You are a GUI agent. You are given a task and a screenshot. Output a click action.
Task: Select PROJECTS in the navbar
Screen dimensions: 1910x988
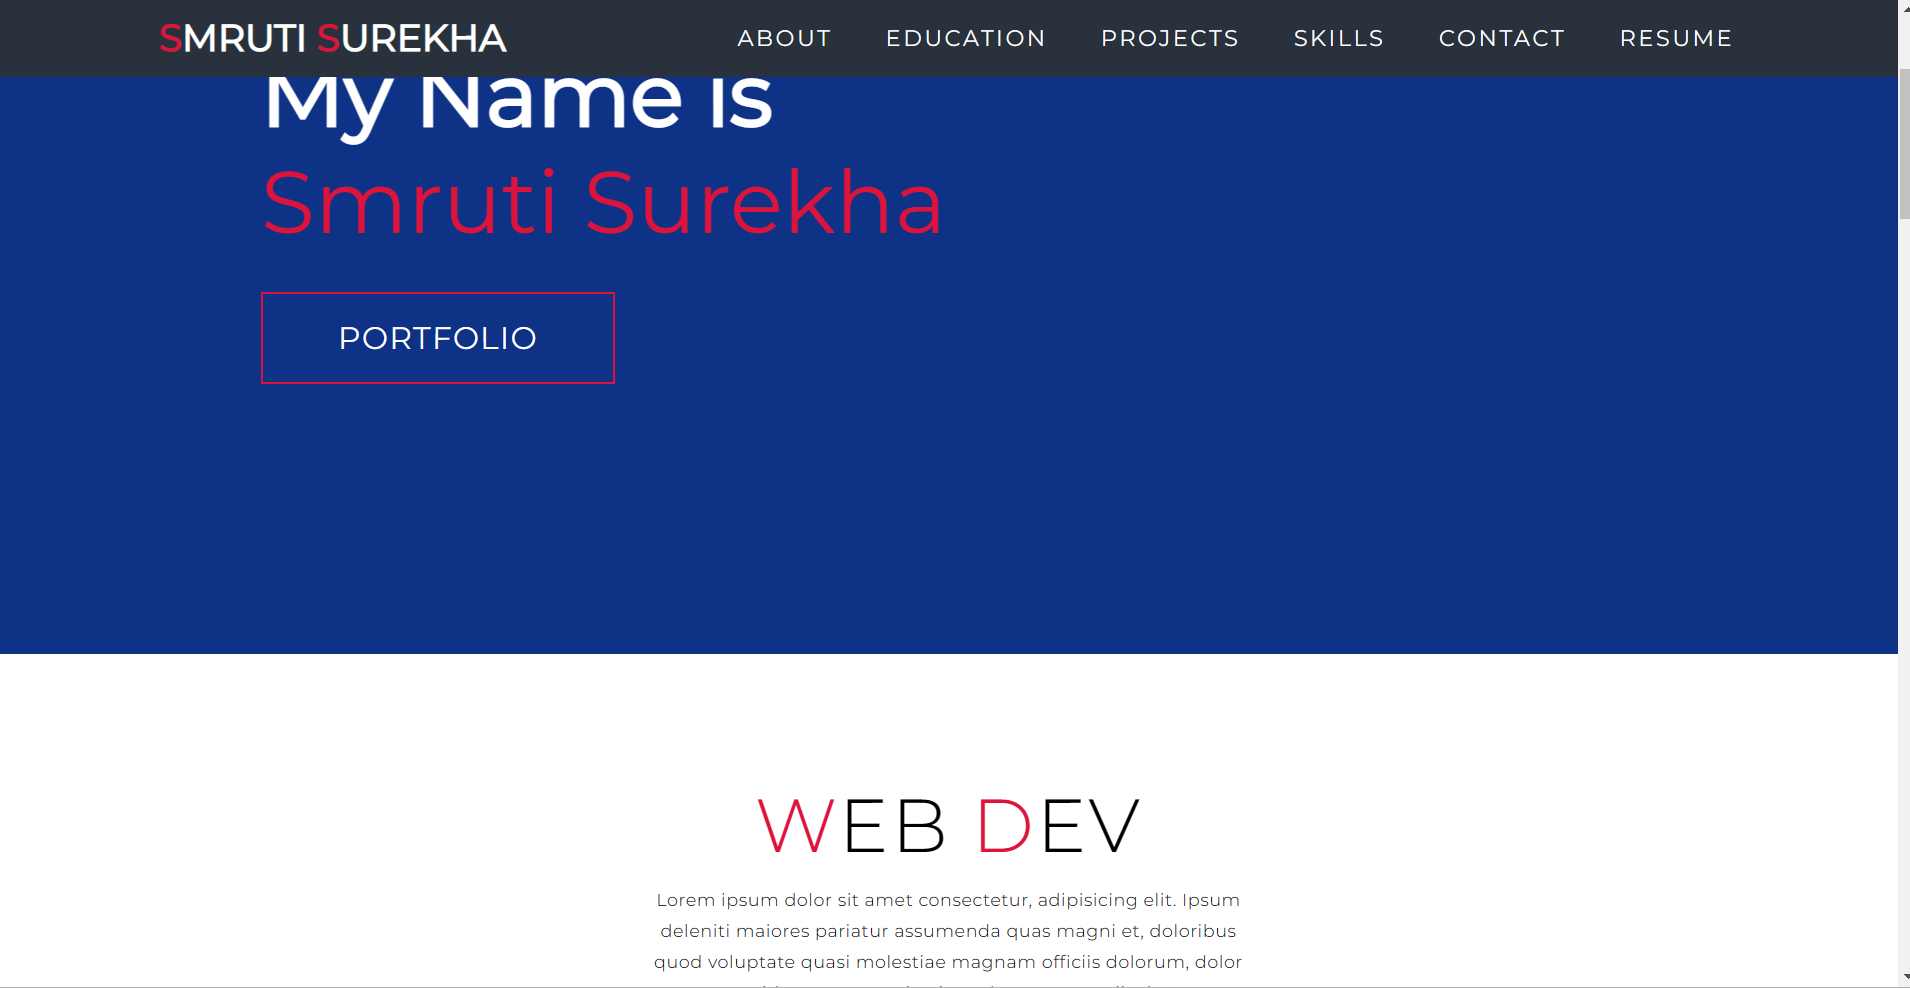[1169, 39]
